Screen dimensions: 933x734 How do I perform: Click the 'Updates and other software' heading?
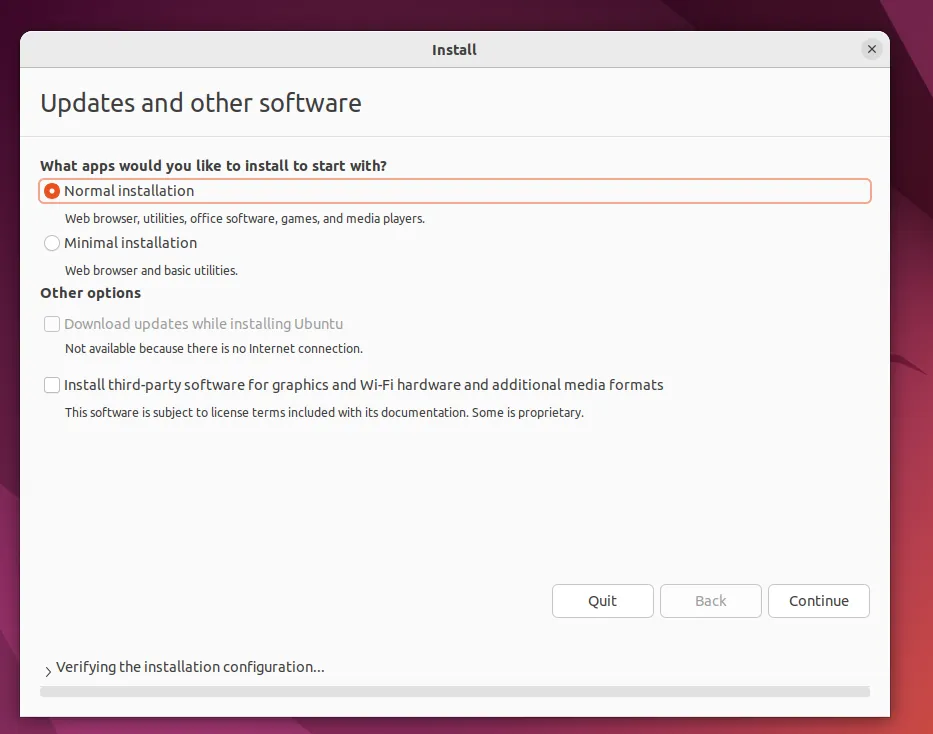(x=201, y=103)
